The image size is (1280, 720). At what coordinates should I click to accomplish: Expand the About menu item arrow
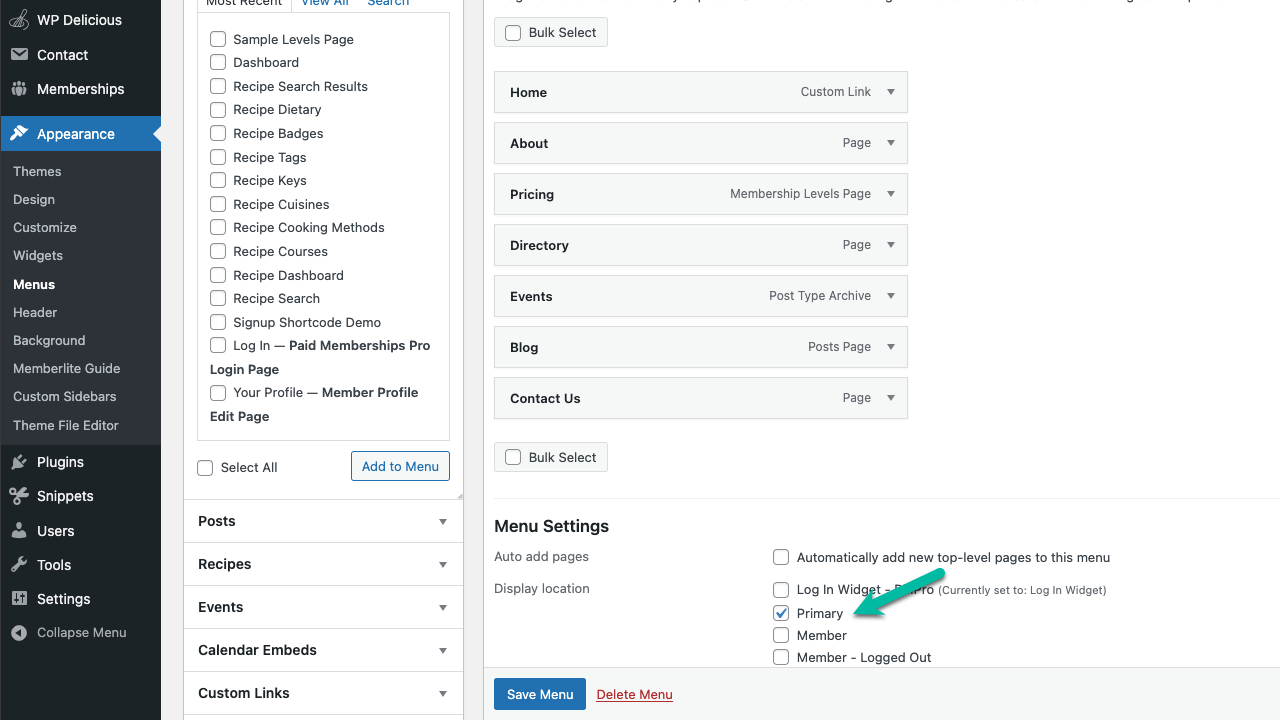coord(891,143)
